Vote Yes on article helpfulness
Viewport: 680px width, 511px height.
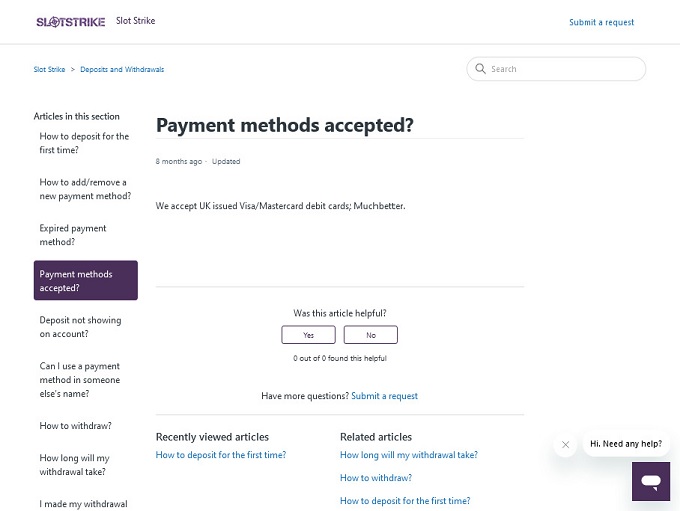coord(308,335)
